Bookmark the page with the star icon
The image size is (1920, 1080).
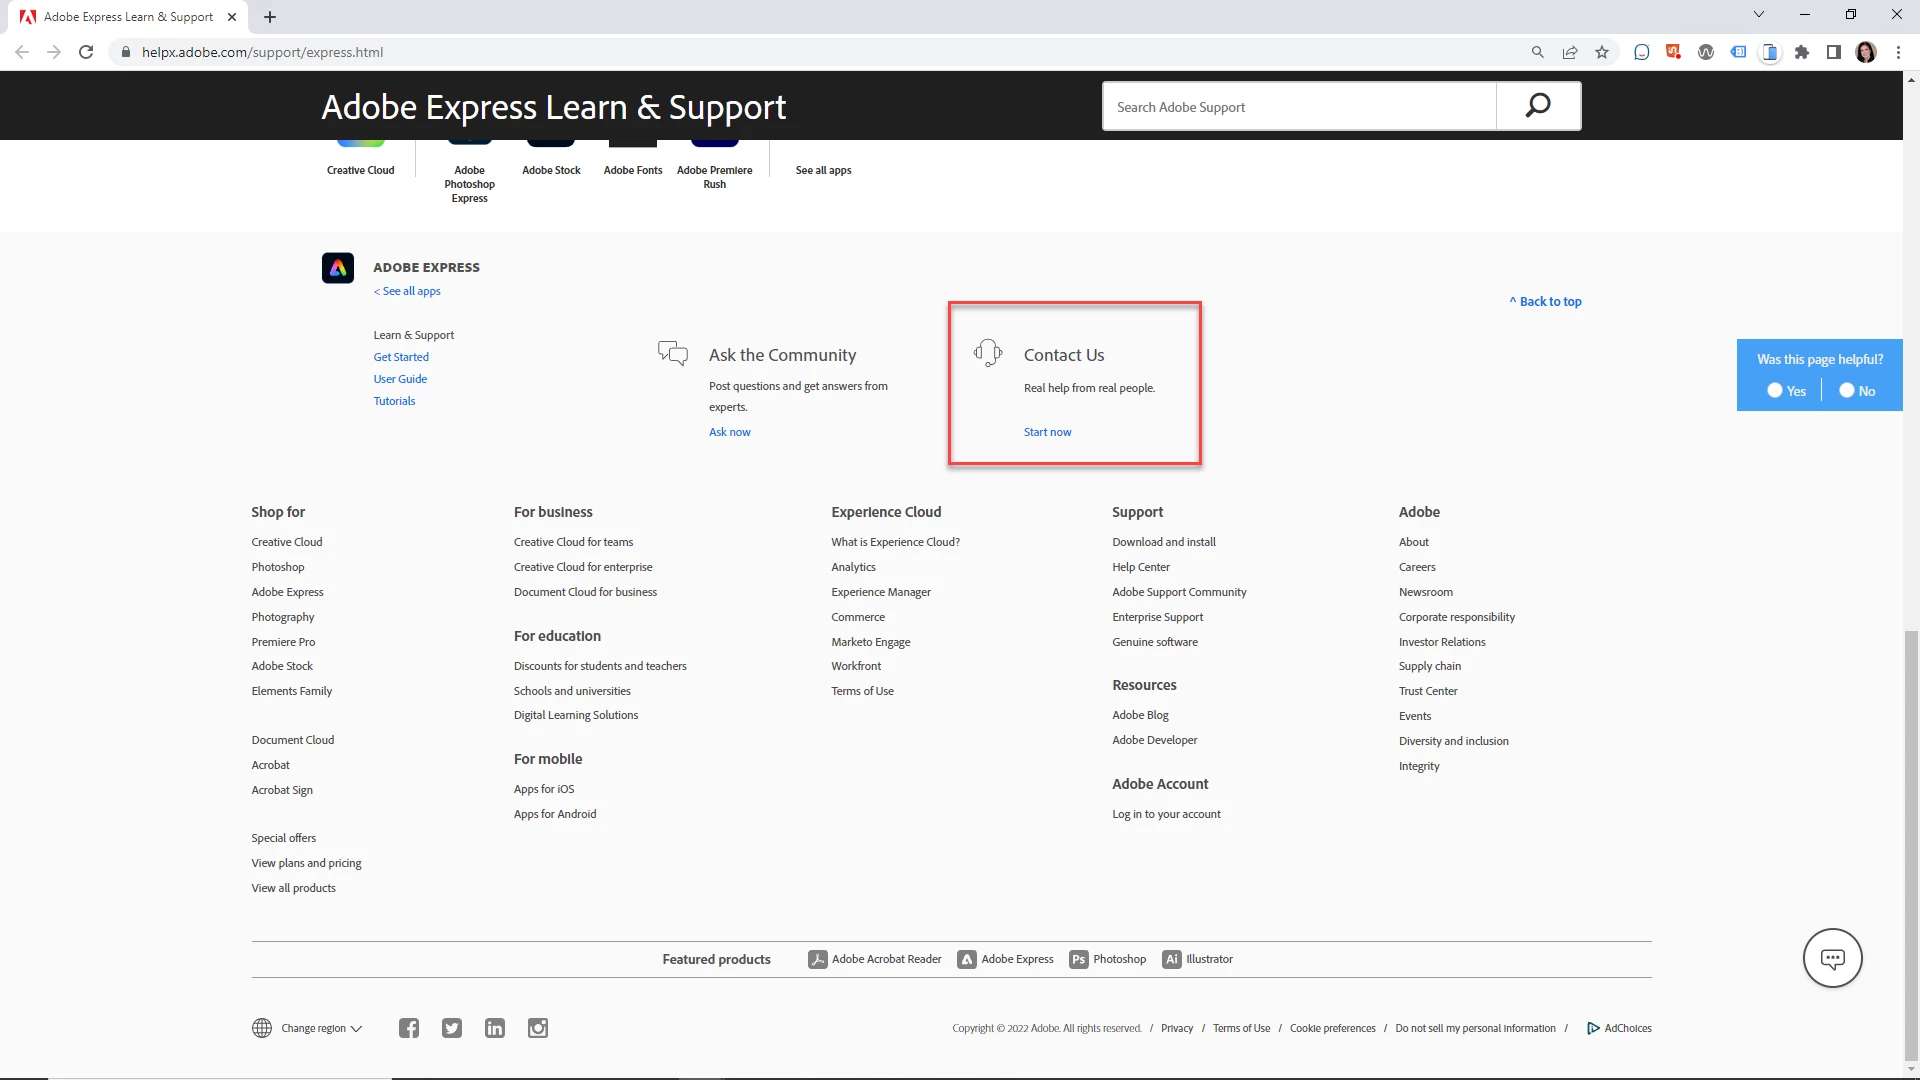(1602, 52)
